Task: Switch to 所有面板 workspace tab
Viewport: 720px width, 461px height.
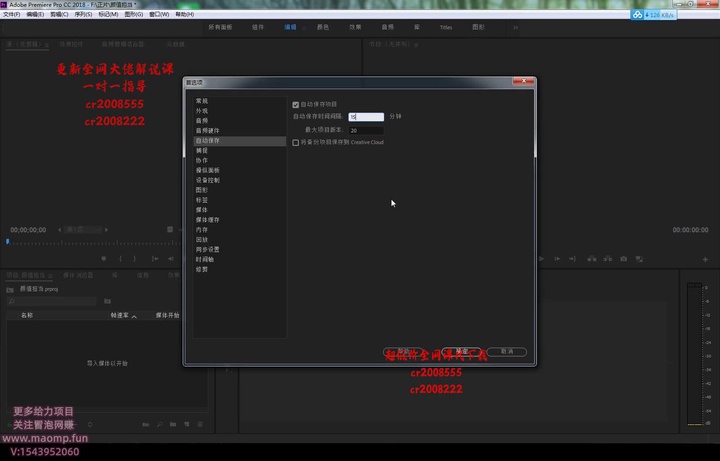Action: click(x=220, y=28)
